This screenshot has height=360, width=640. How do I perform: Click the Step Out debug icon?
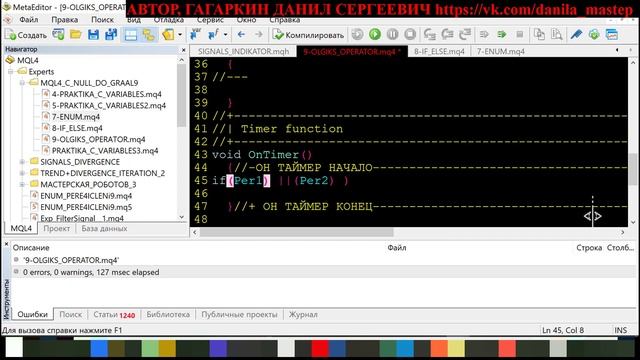[x=465, y=35]
